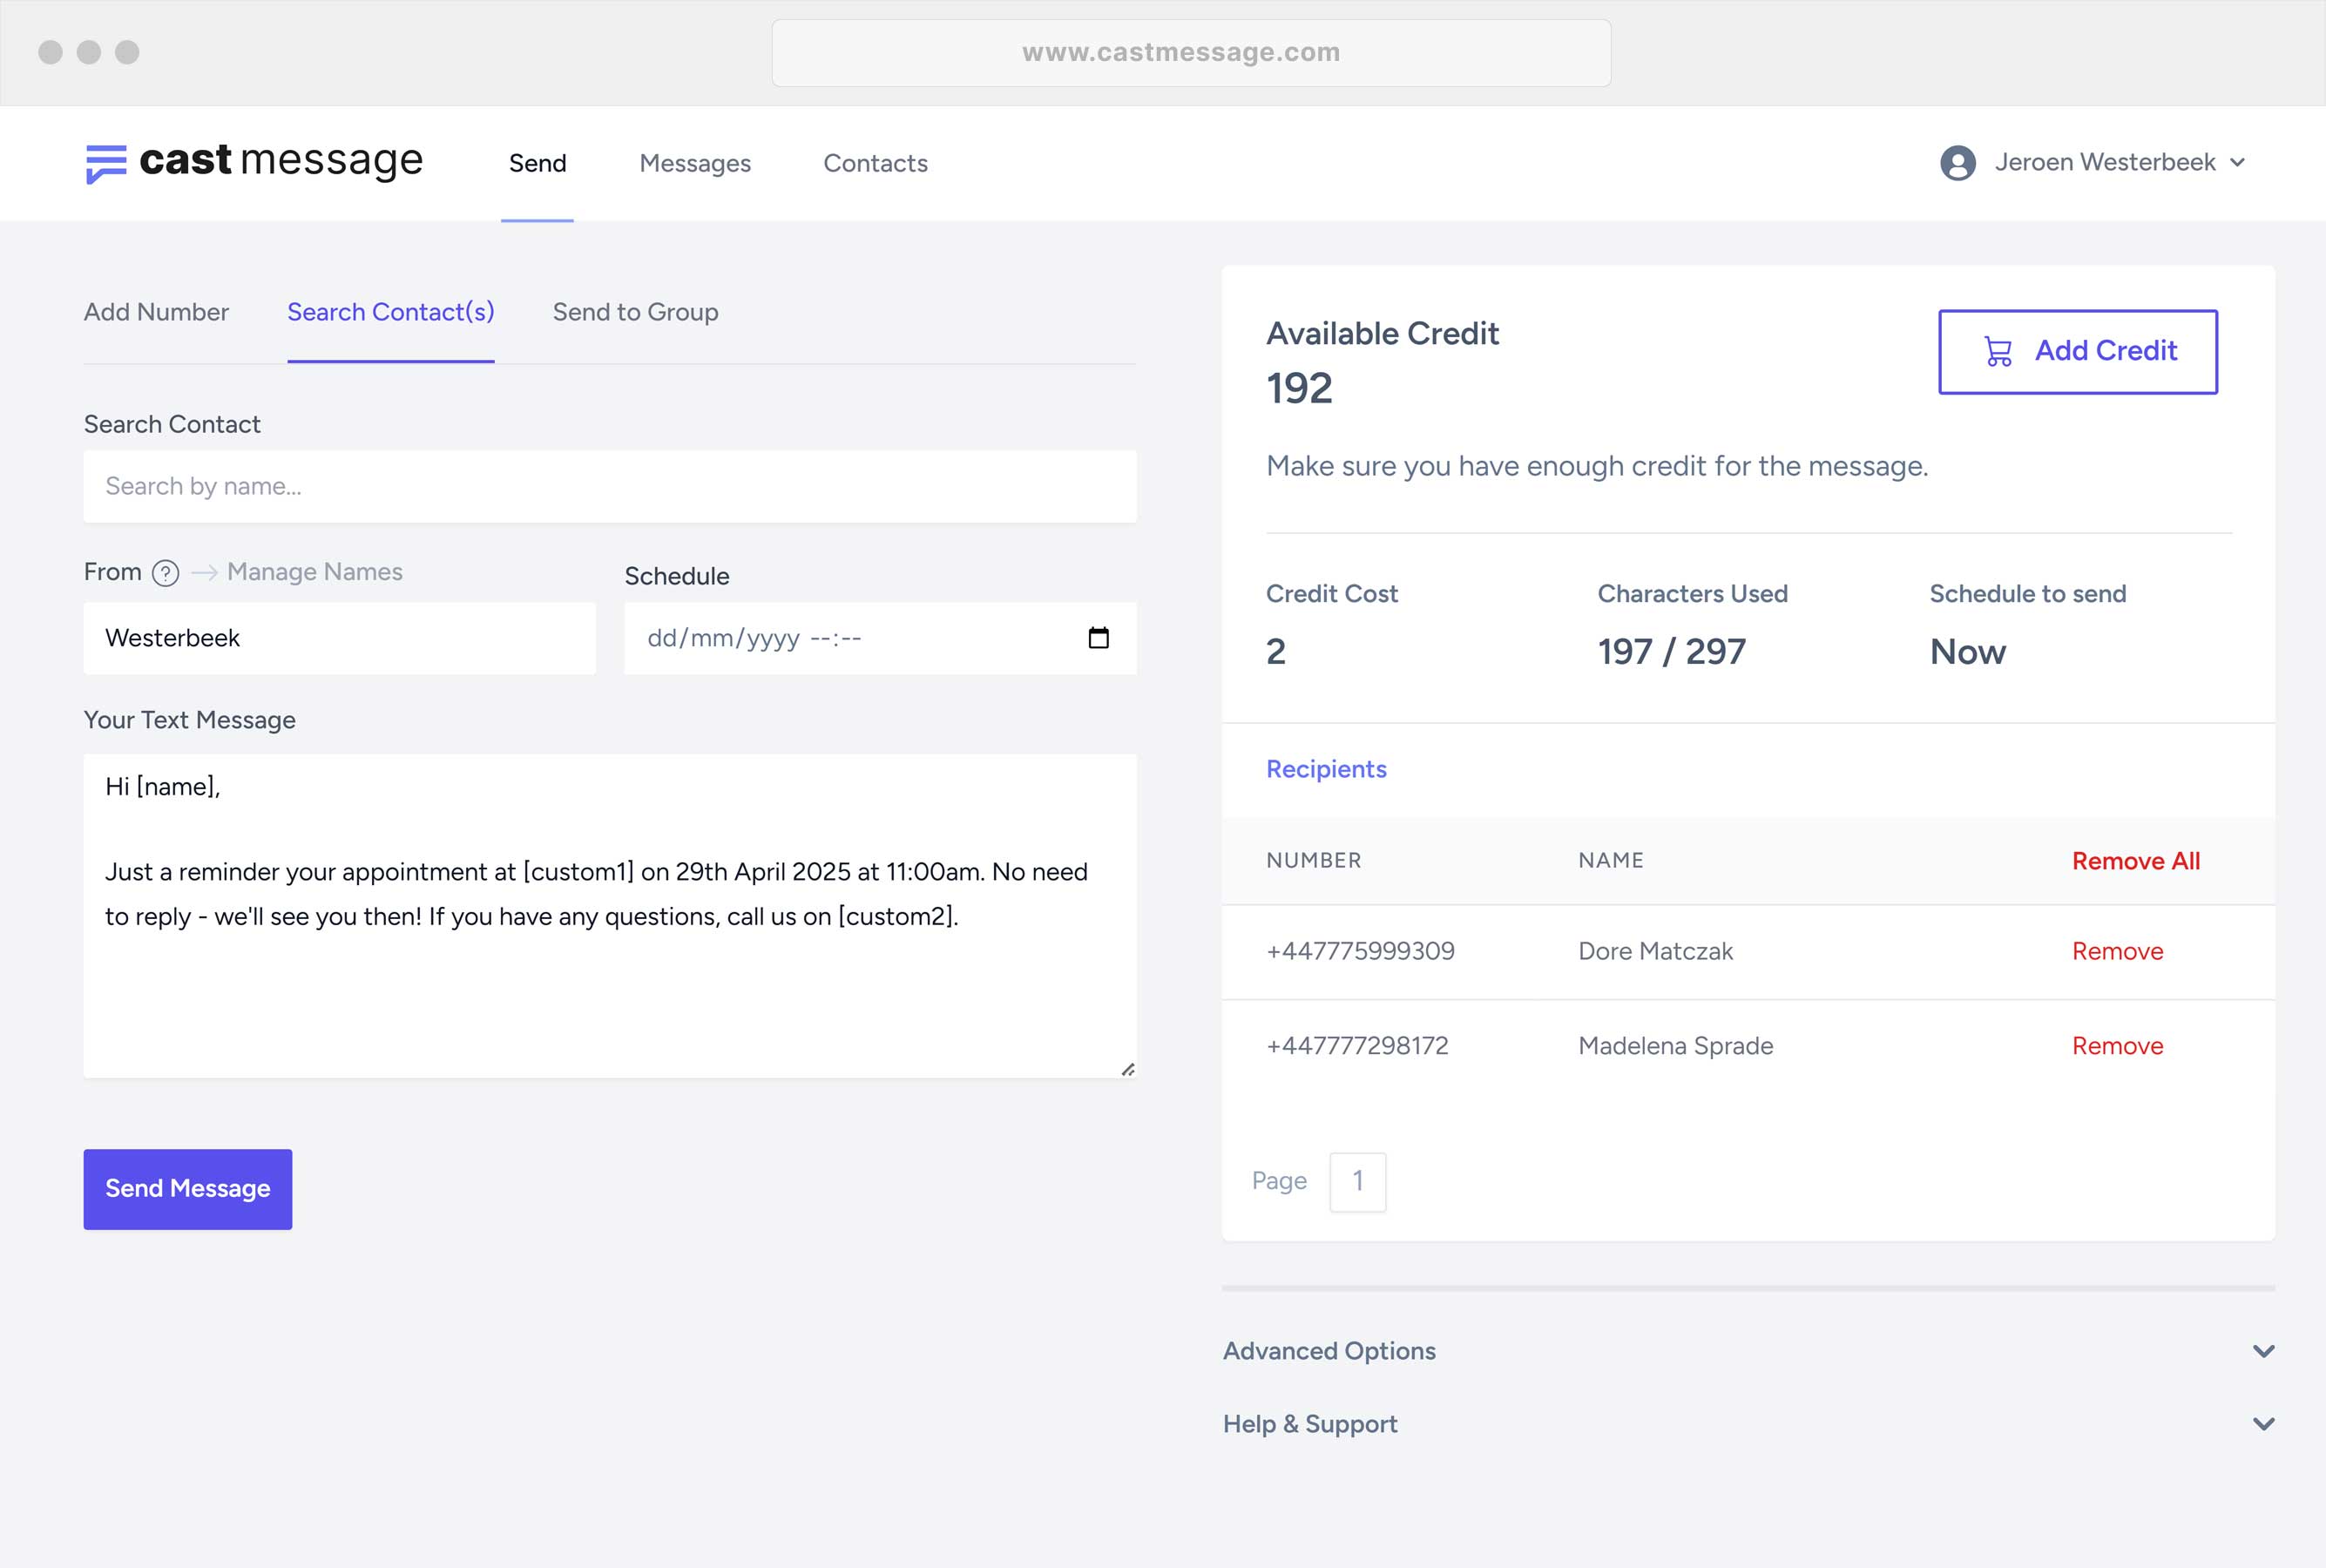Image resolution: width=2326 pixels, height=1568 pixels.
Task: Open the calendar picker in Schedule field
Action: pos(1098,638)
